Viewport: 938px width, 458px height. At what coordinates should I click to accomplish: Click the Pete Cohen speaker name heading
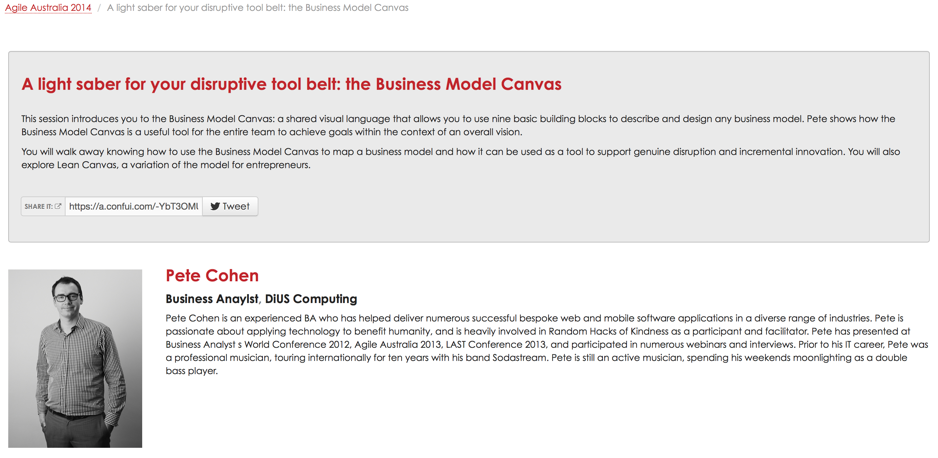212,275
